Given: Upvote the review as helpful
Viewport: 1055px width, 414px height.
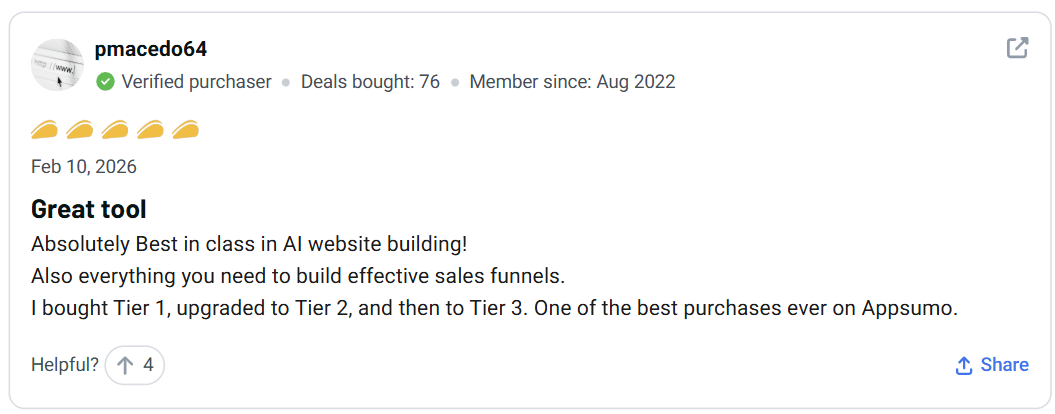Looking at the screenshot, I should click(x=135, y=365).
